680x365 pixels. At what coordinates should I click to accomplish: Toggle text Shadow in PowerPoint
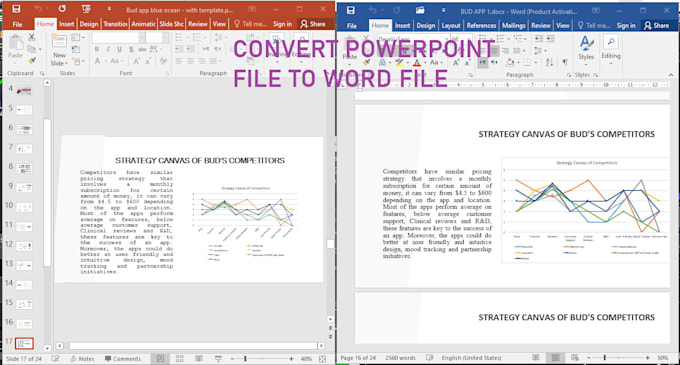point(131,49)
